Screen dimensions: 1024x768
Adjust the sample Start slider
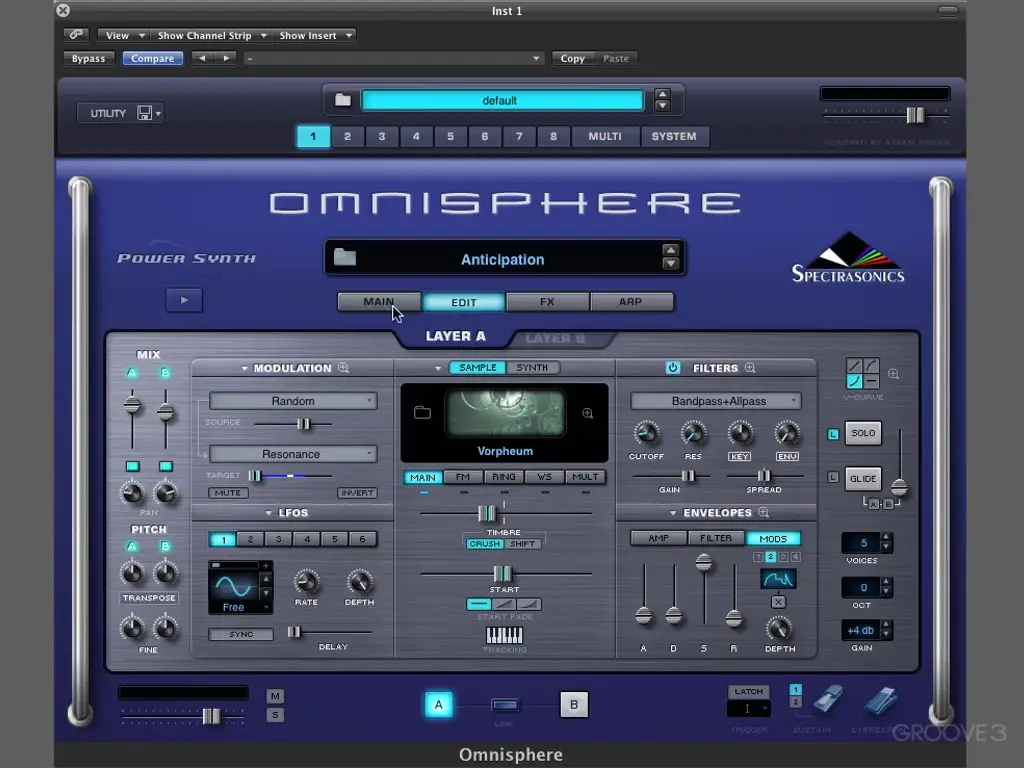[502, 574]
